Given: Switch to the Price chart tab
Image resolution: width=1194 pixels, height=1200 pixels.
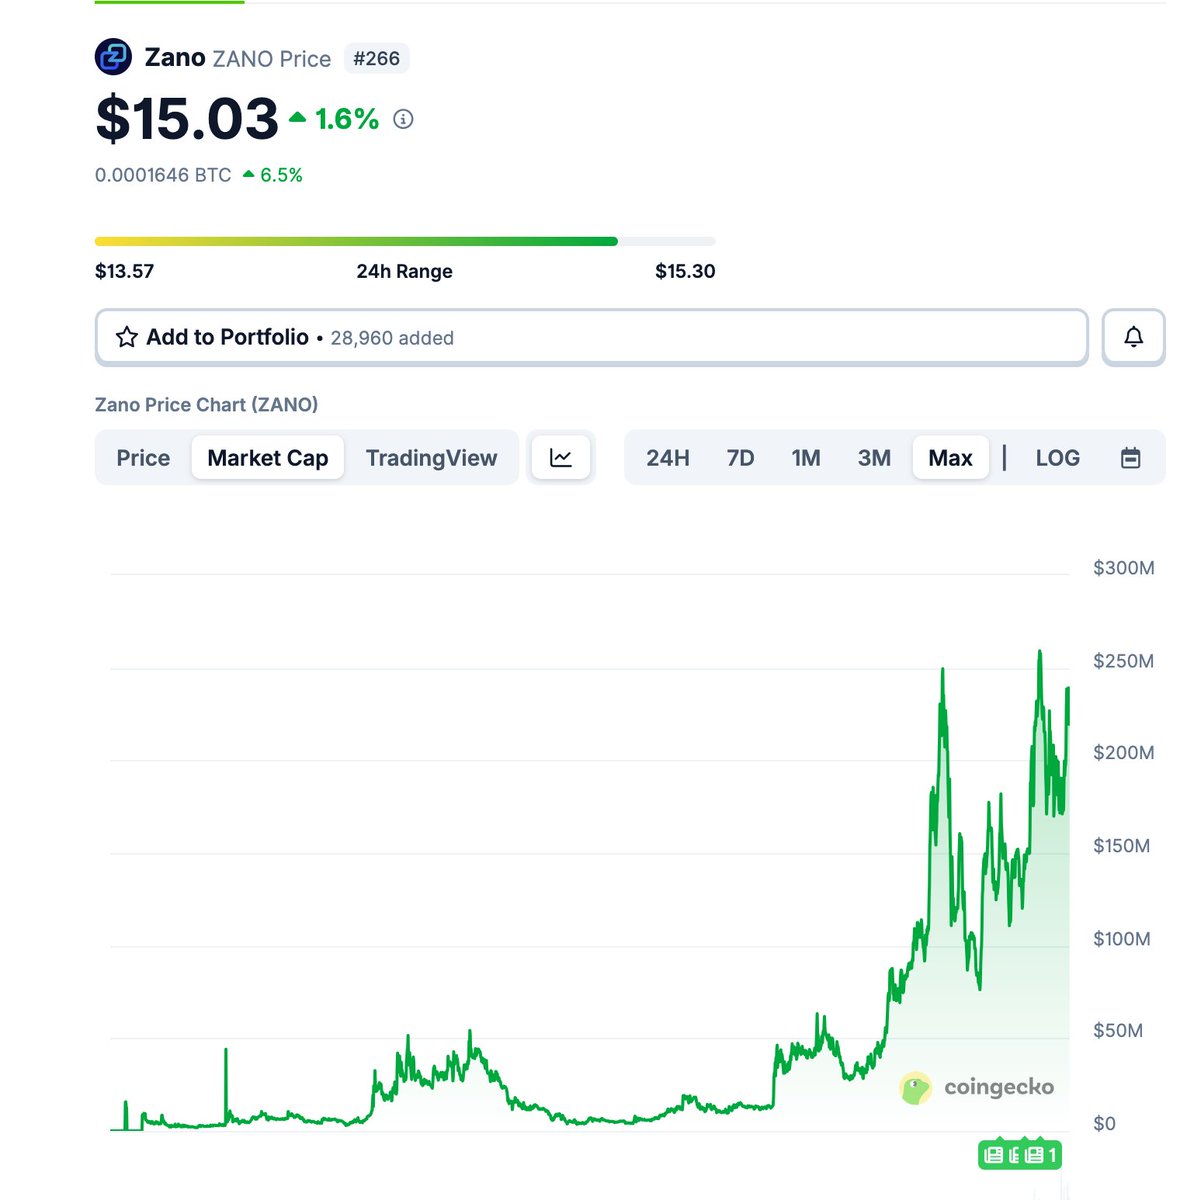Looking at the screenshot, I should point(142,457).
